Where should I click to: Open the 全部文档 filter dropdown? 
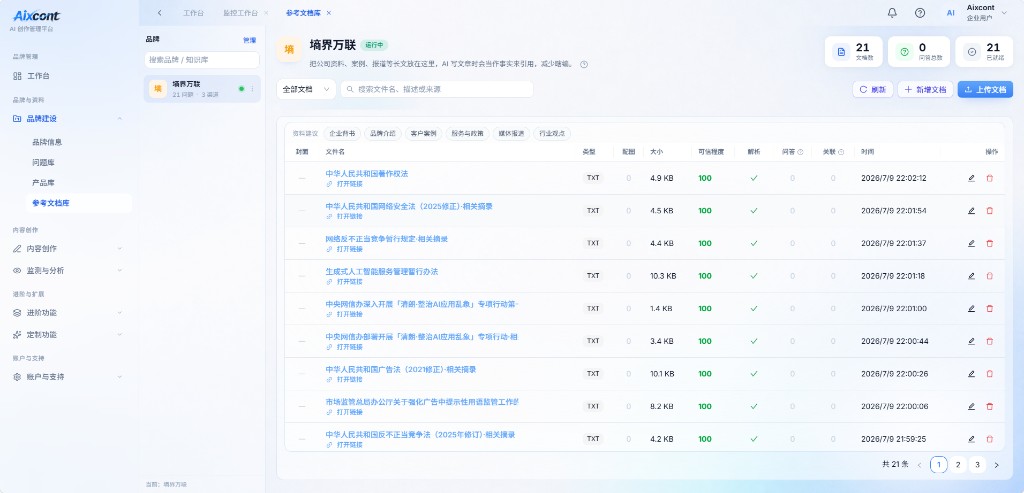click(x=306, y=89)
